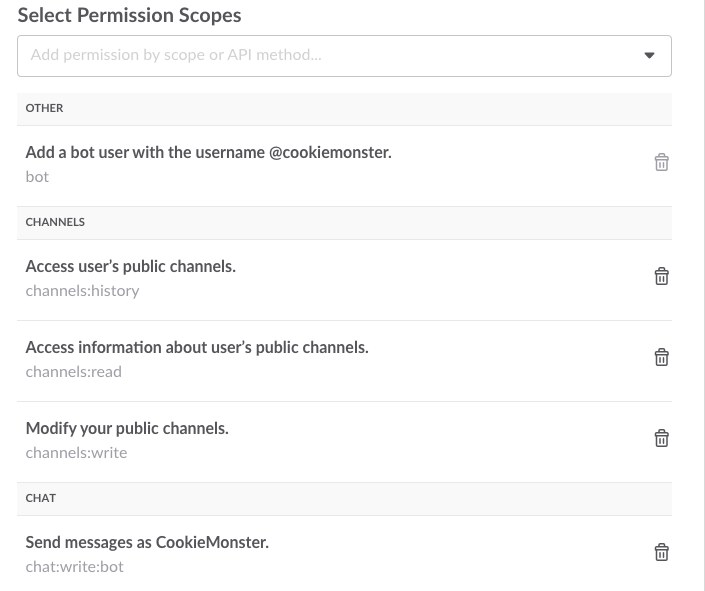705x591 pixels.
Task: Click Access information about user's public channels
Action: (x=197, y=347)
